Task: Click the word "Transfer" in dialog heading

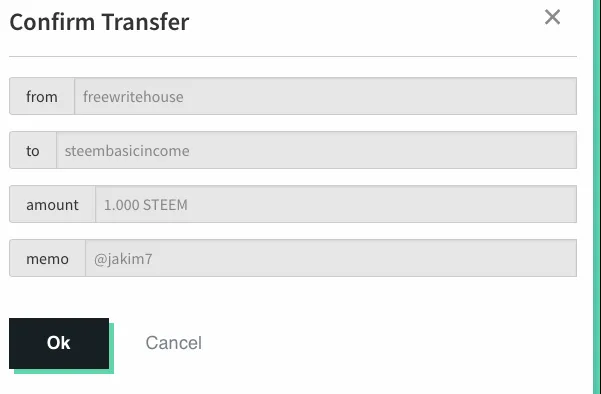Action: (146, 22)
